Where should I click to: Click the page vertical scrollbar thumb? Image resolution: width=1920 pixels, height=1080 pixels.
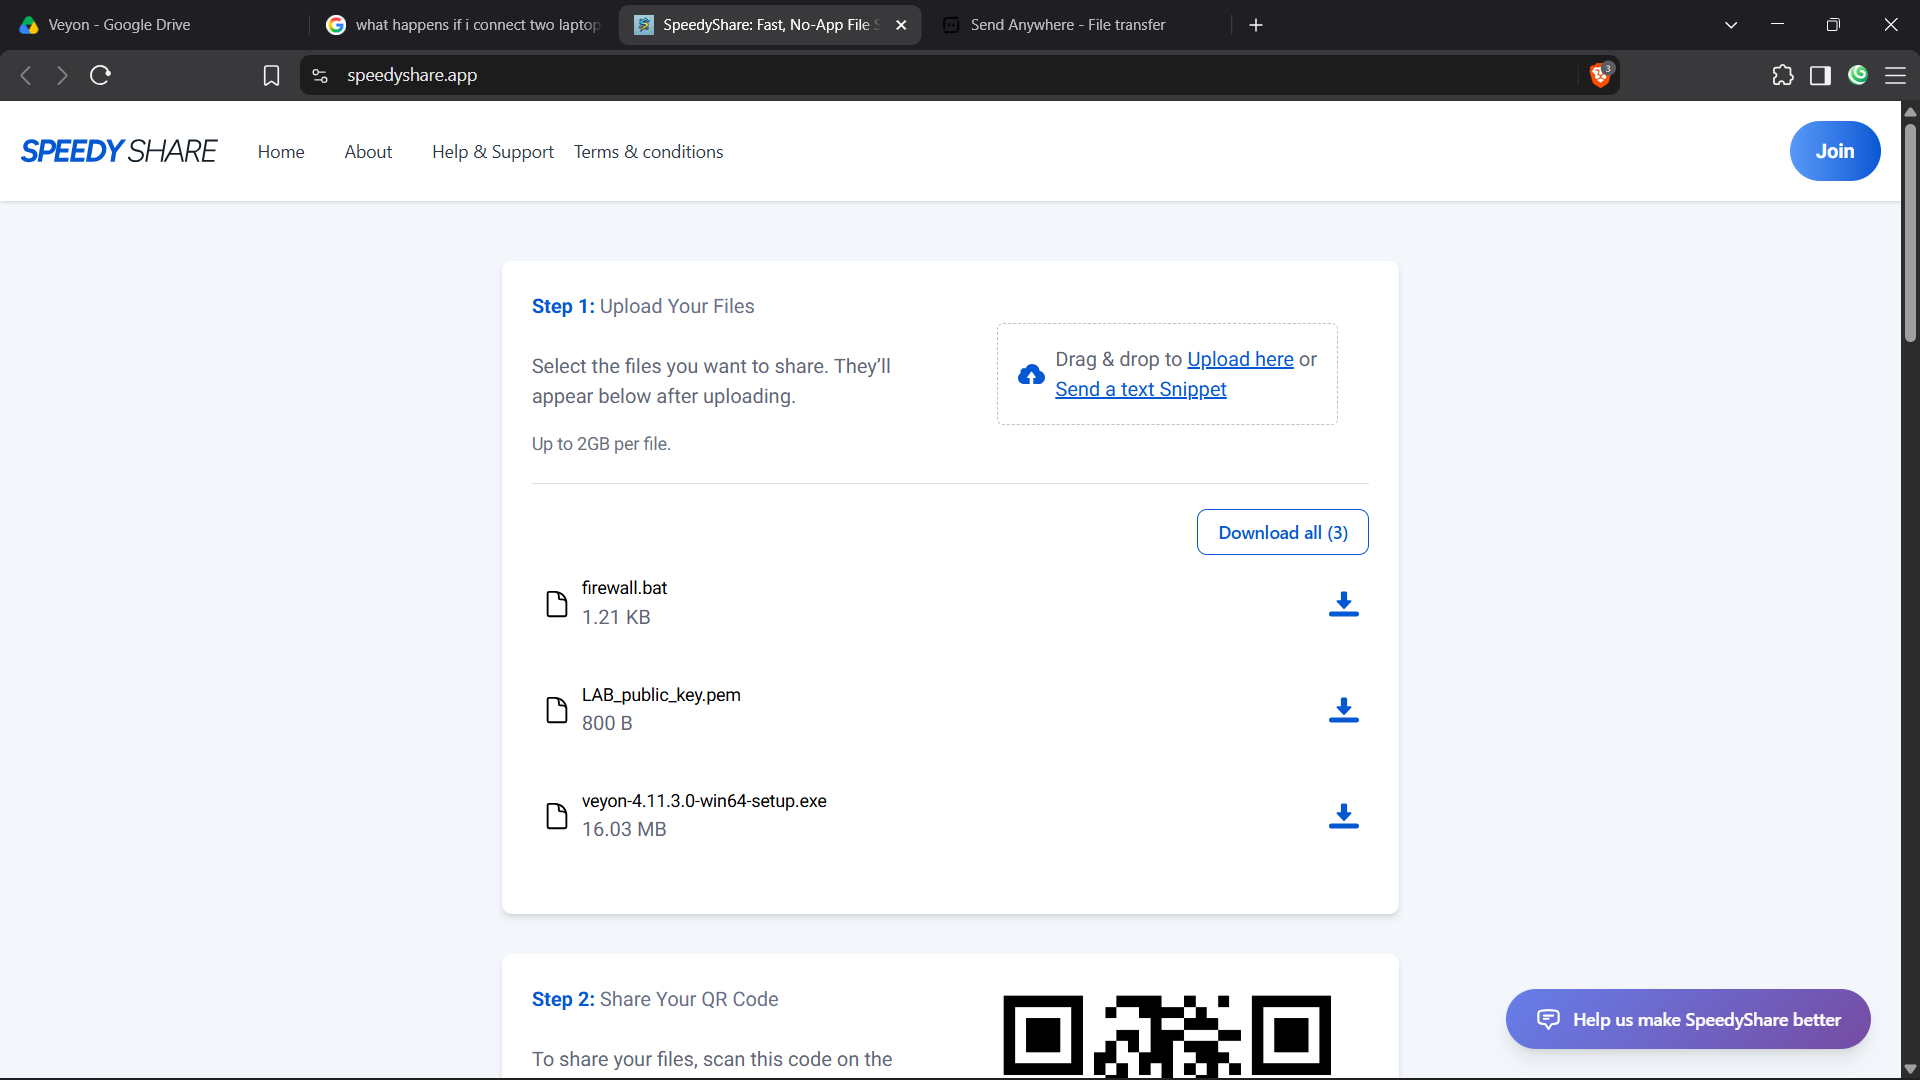coord(1910,232)
